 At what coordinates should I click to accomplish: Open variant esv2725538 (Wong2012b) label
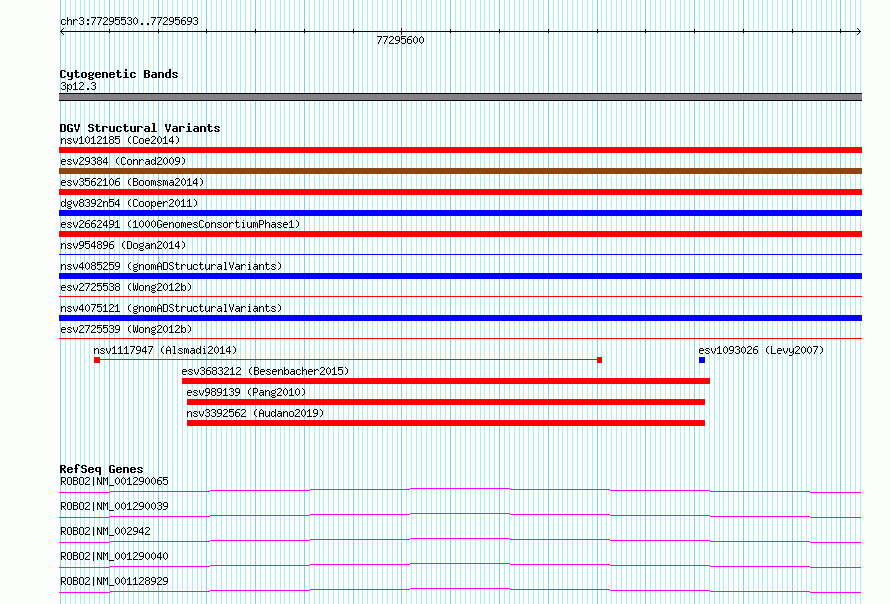click(126, 287)
